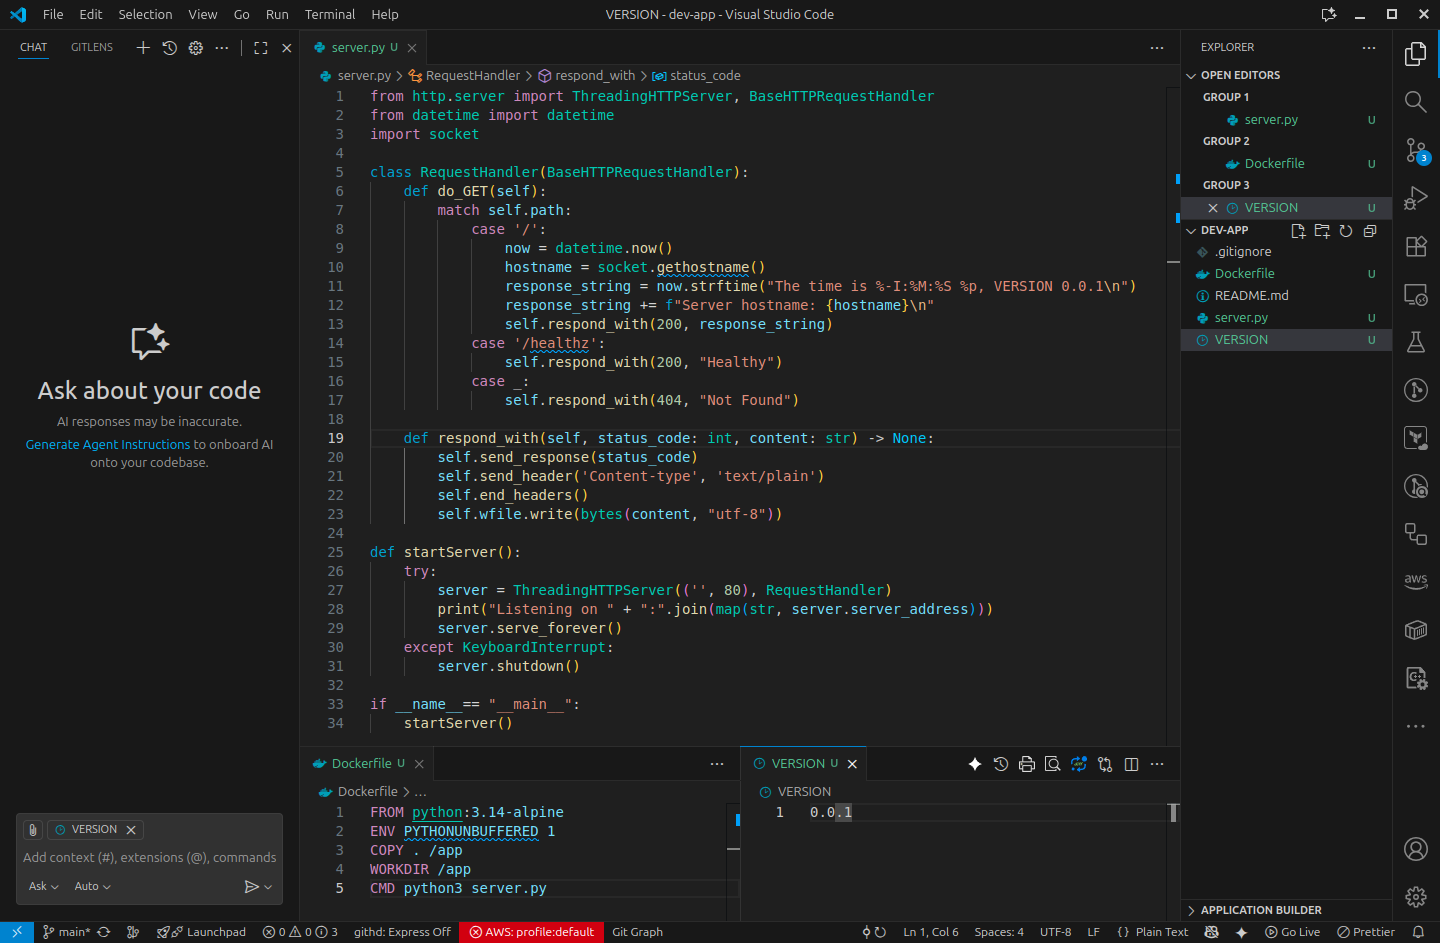1440x943 pixels.
Task: Open the Ask chat mode dropdown
Action: (x=43, y=886)
